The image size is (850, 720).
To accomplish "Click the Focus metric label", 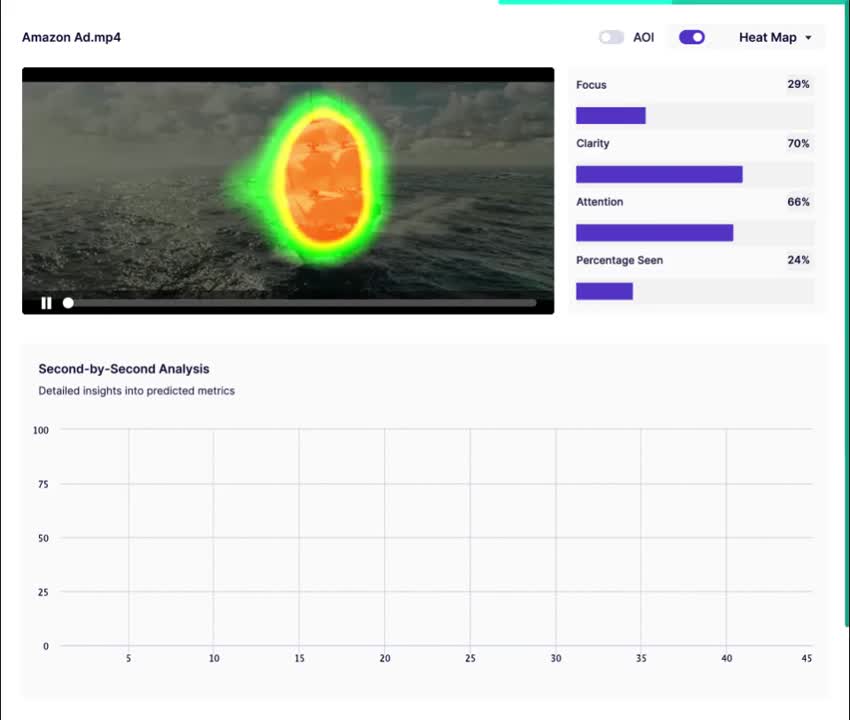I will click(x=591, y=85).
